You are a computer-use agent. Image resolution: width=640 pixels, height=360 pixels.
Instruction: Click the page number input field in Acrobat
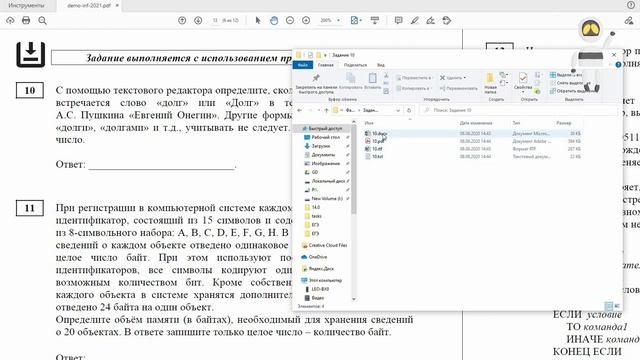click(x=215, y=20)
